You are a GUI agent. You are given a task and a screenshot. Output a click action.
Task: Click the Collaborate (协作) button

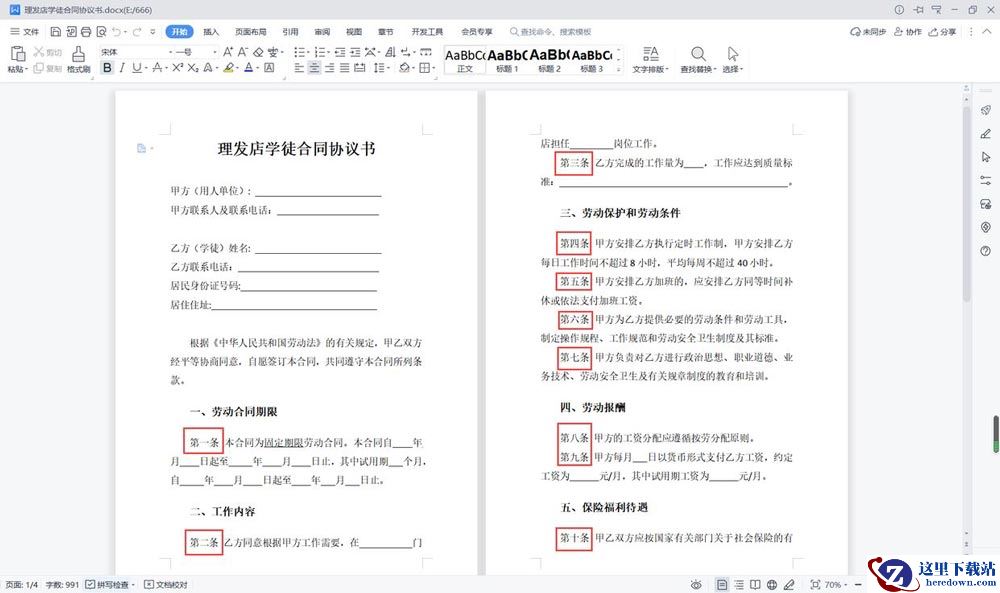pos(908,32)
